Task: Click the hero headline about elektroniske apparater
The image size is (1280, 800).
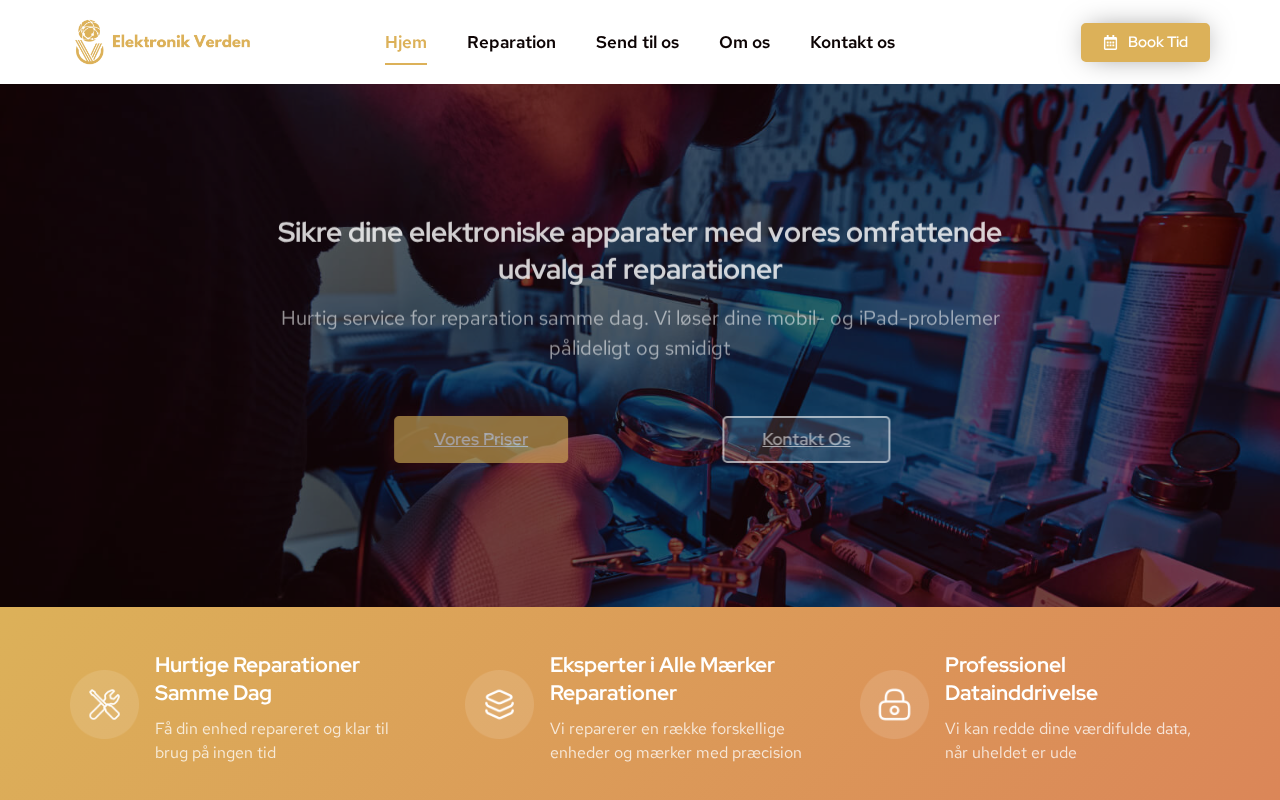Action: 640,250
